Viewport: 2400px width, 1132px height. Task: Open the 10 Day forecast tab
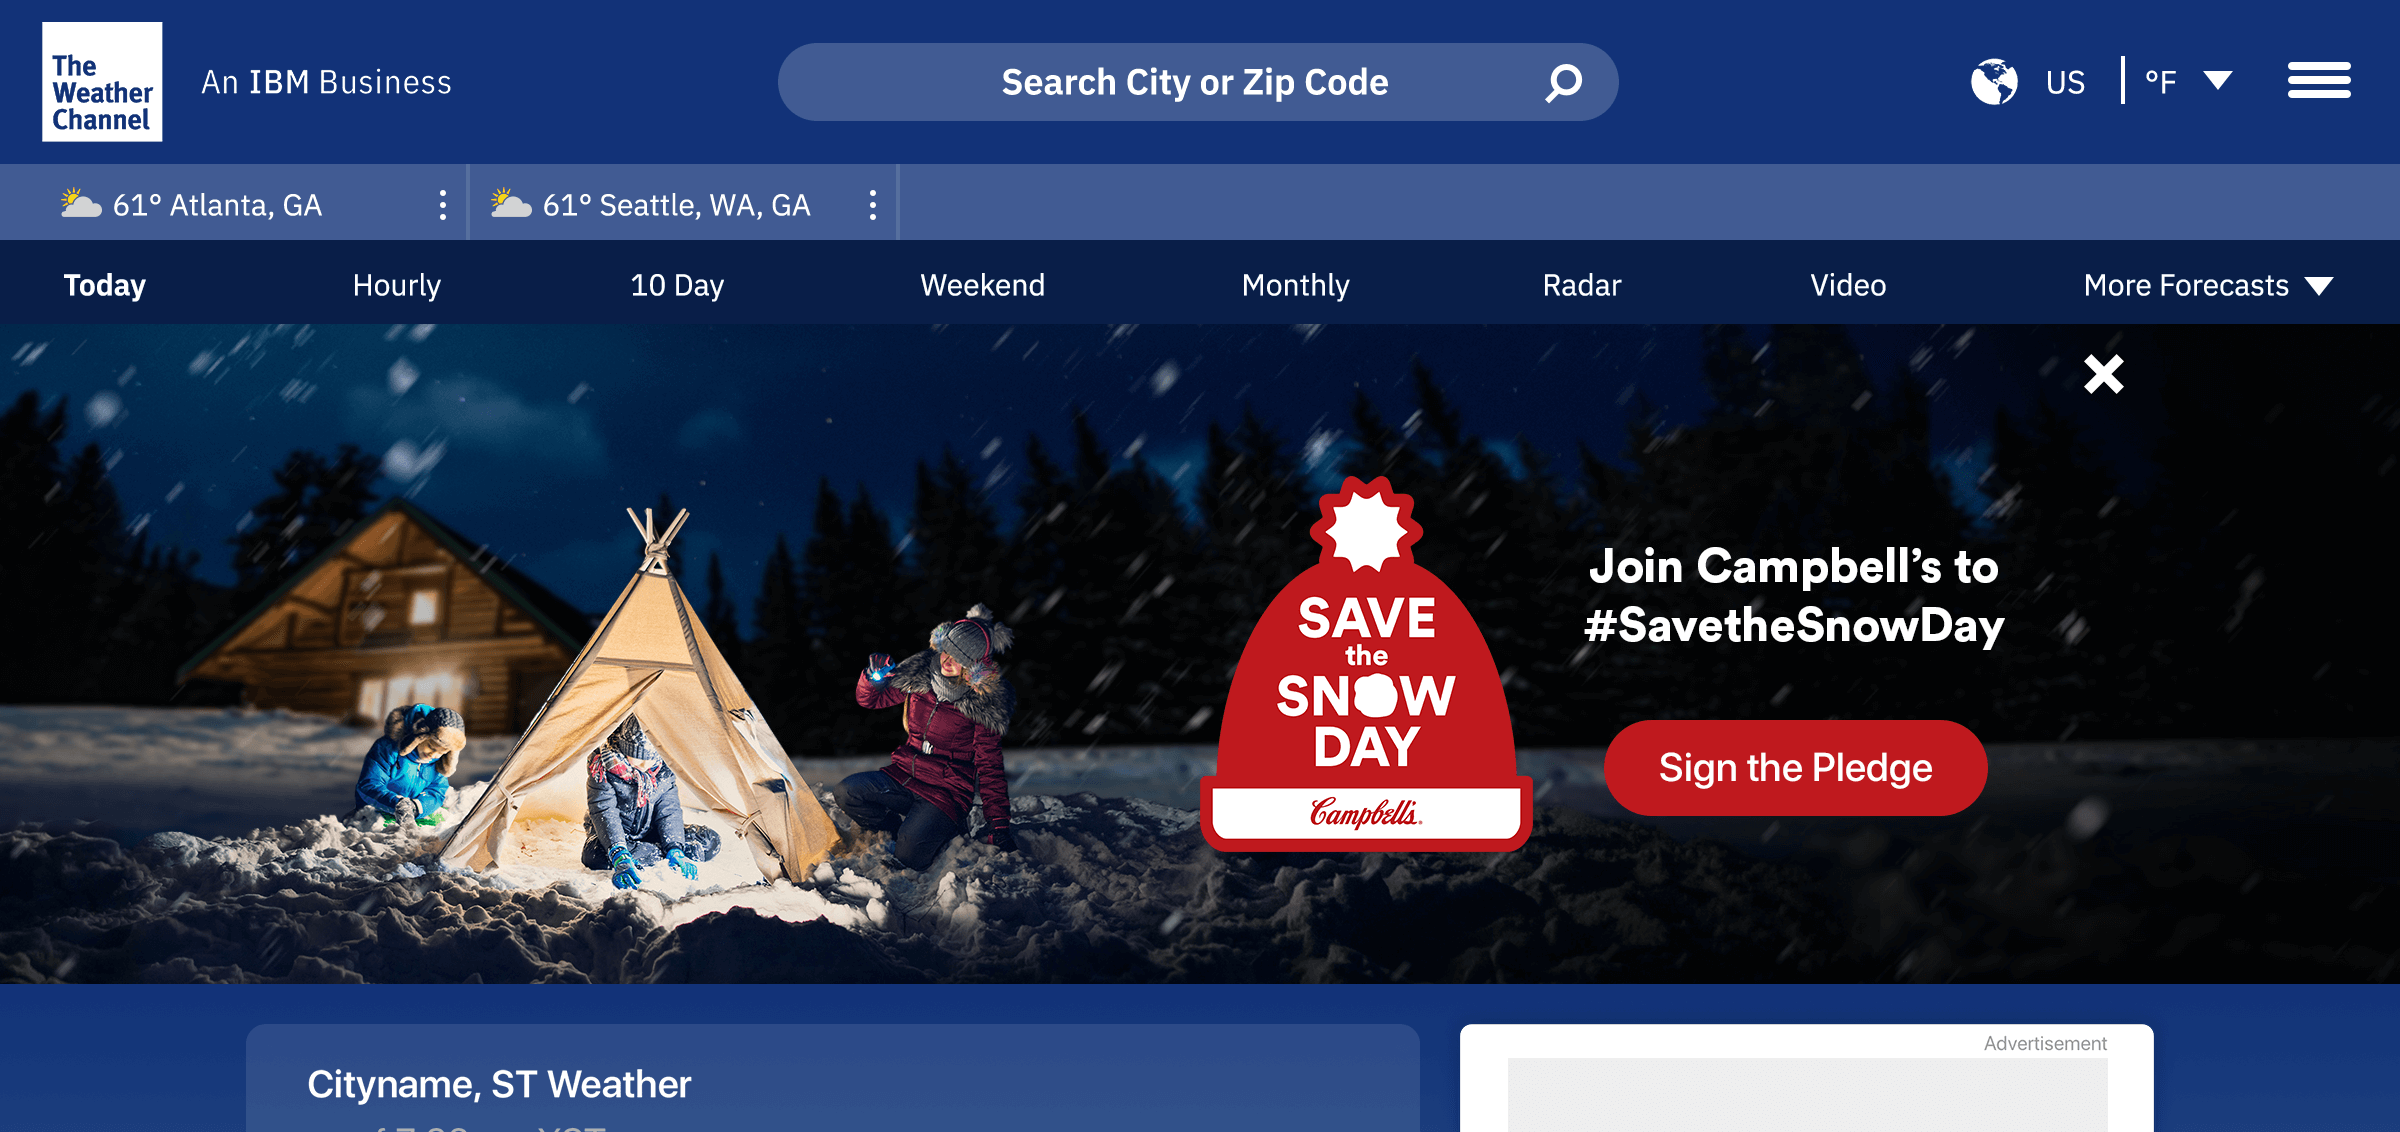(x=677, y=286)
